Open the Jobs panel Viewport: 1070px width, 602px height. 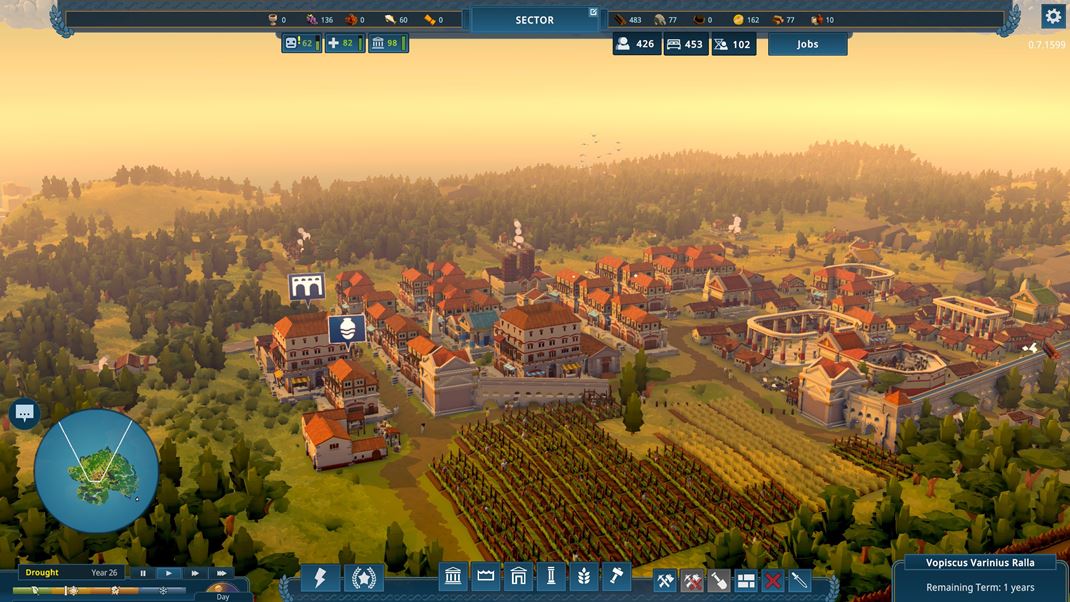pos(807,44)
